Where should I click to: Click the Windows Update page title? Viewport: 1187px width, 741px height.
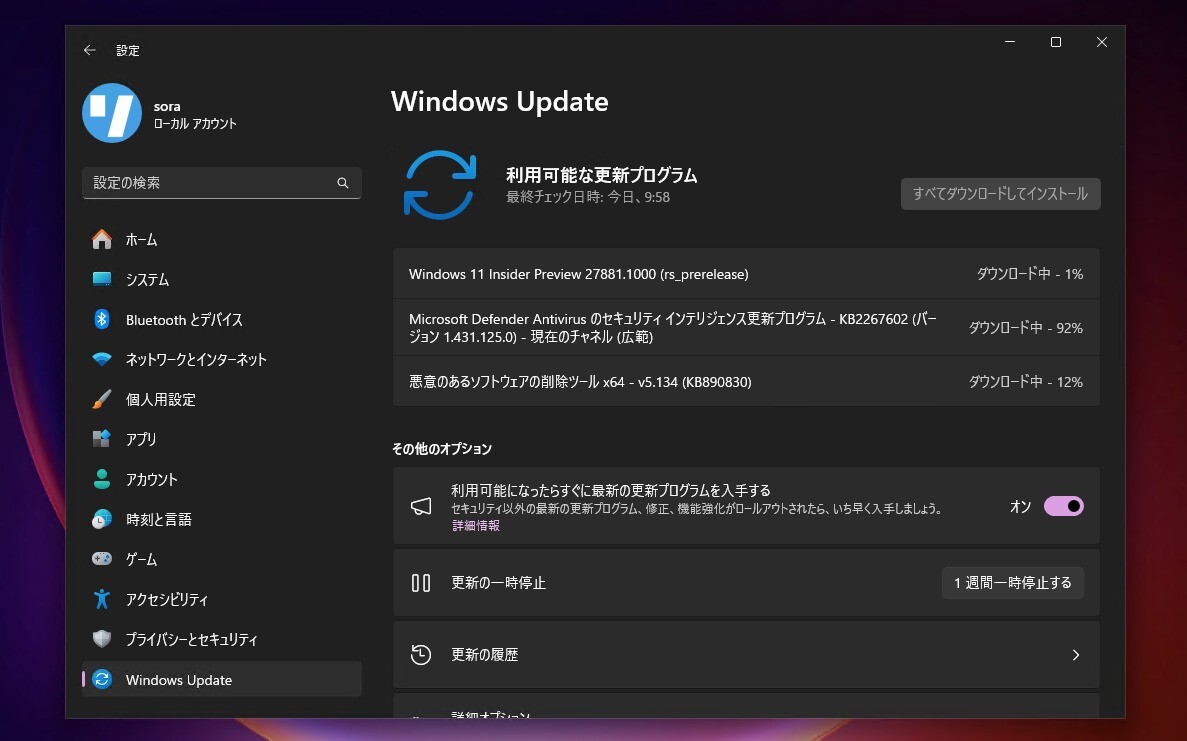500,101
